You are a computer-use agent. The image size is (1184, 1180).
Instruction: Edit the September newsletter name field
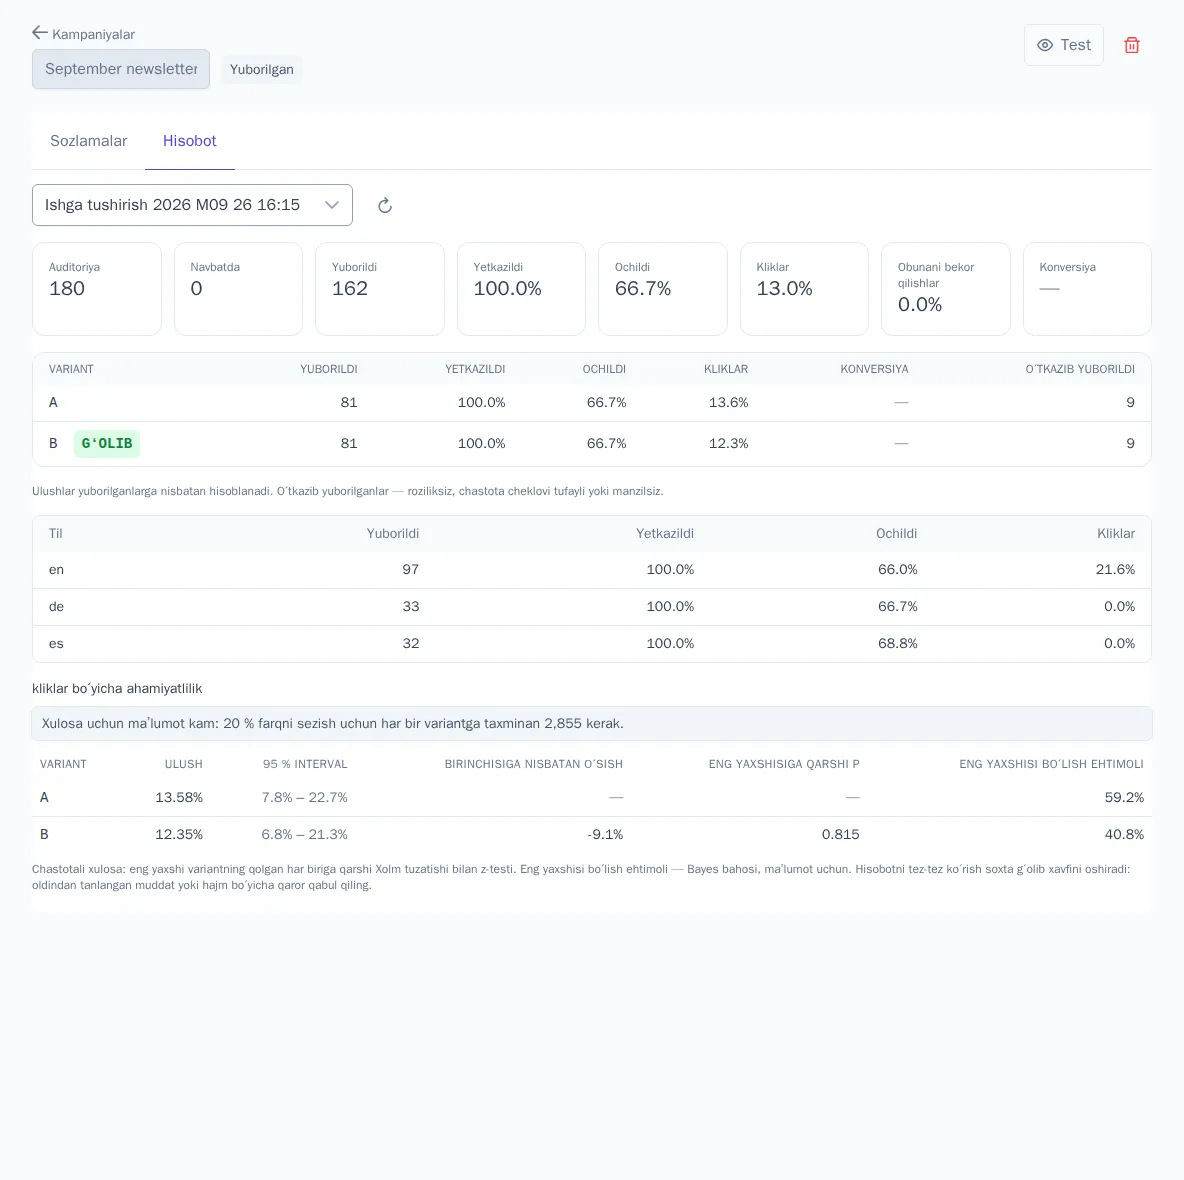tap(121, 69)
